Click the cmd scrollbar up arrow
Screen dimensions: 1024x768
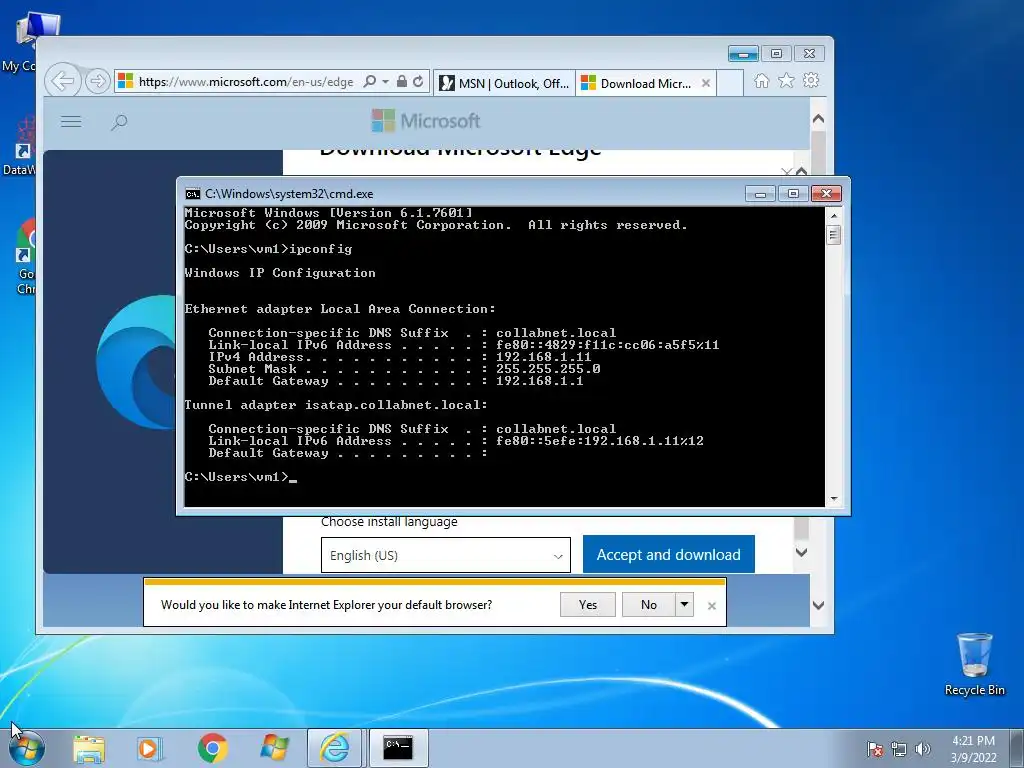(x=833, y=215)
